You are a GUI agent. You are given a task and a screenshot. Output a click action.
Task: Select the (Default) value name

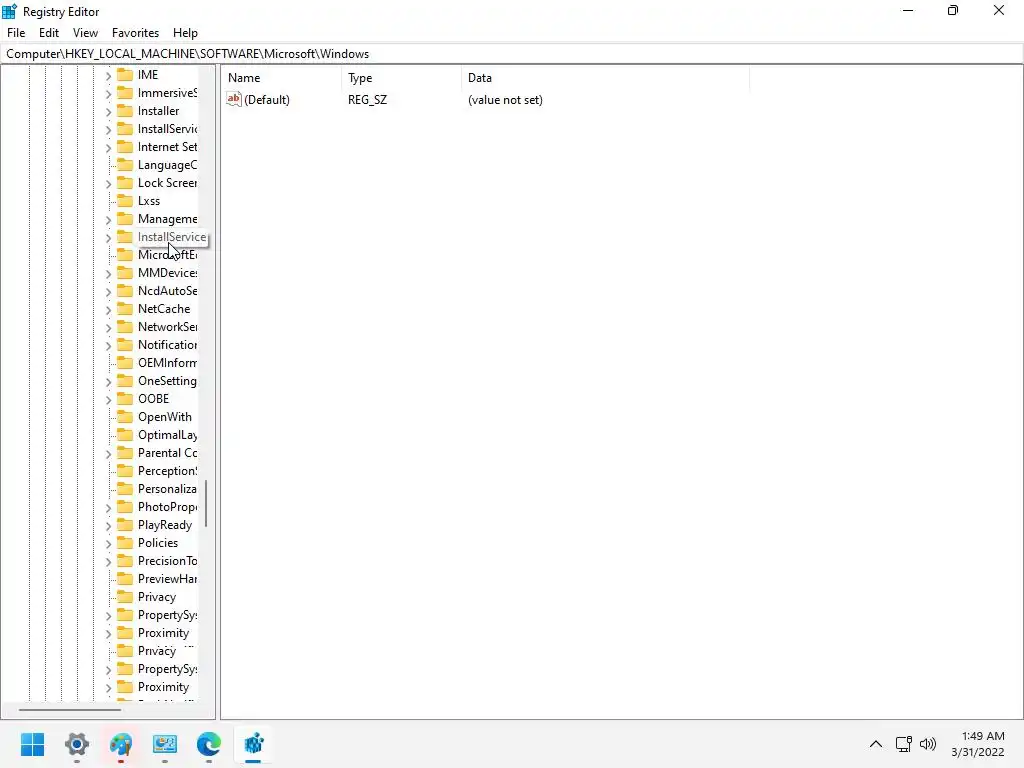[x=267, y=100]
